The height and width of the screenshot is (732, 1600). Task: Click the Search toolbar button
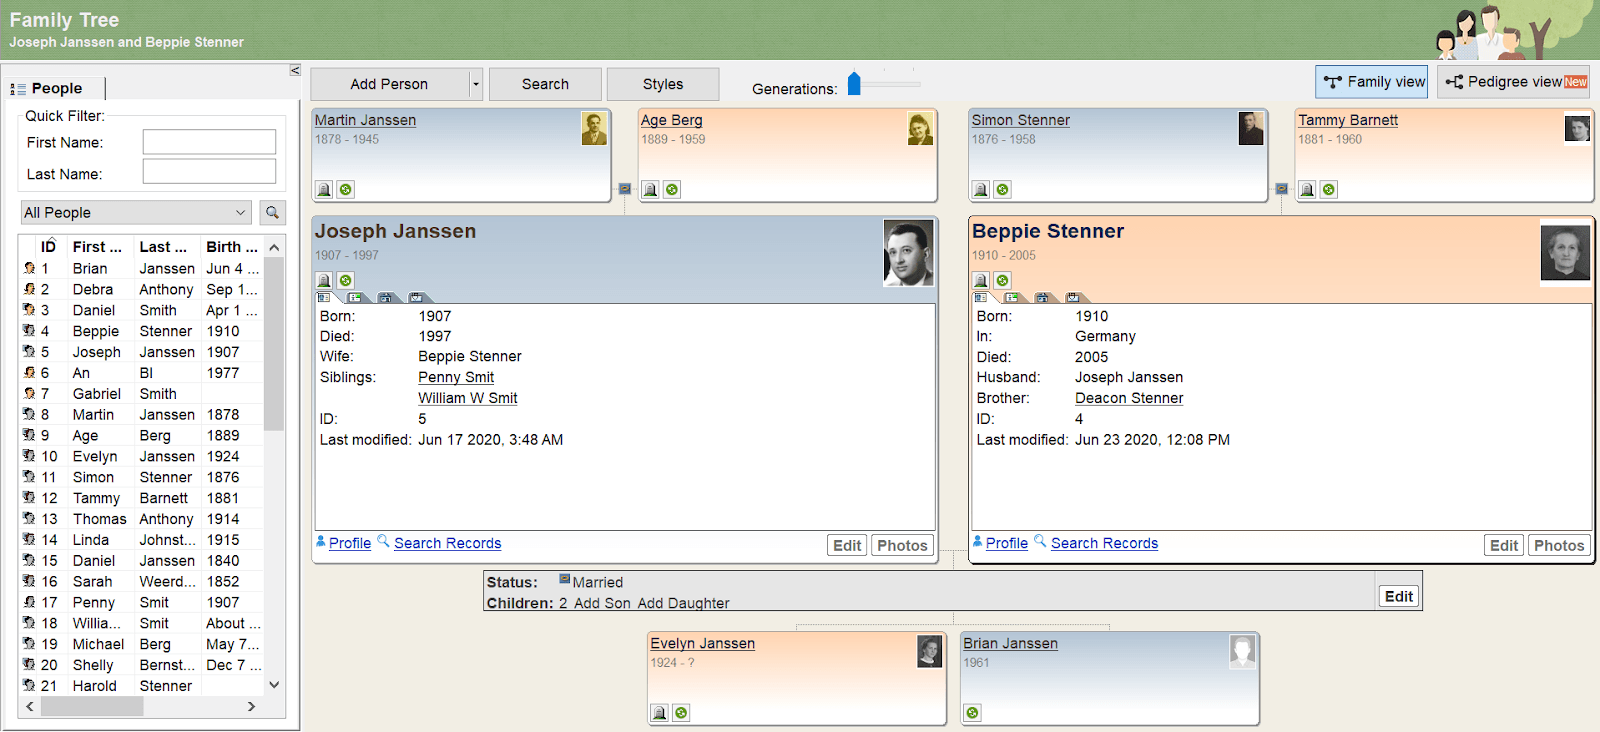[x=545, y=84]
